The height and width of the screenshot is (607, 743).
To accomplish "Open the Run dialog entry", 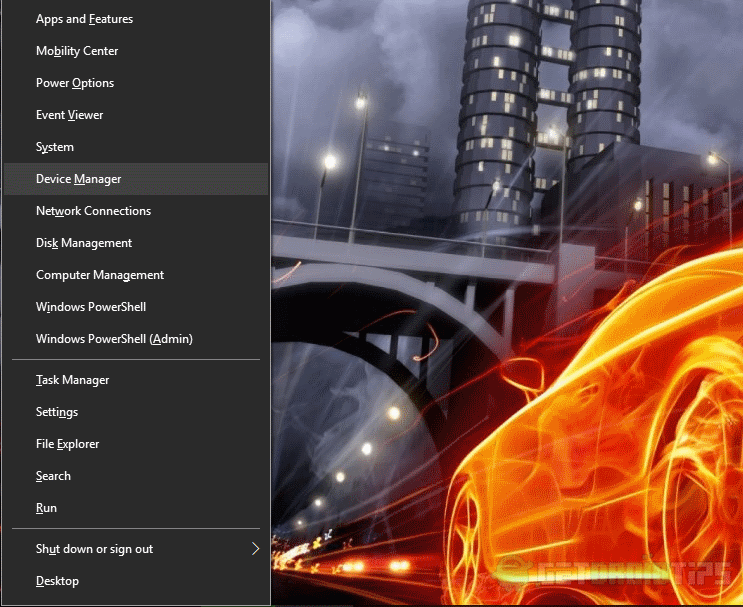I will pyautogui.click(x=136, y=508).
